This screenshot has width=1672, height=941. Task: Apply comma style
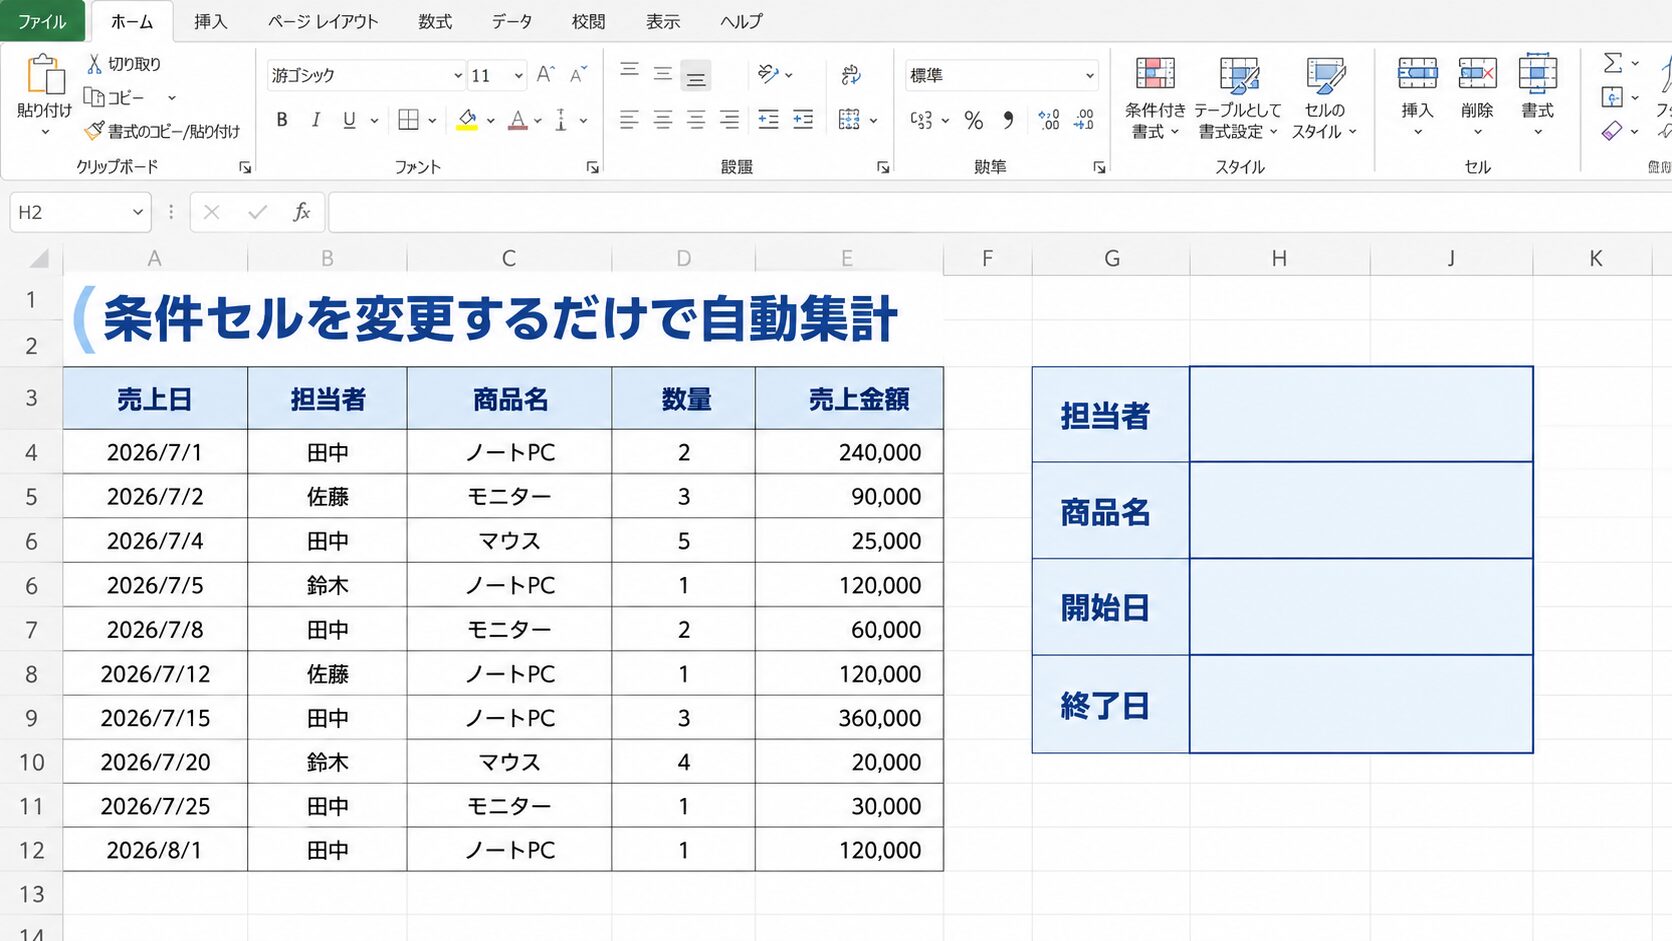click(x=1008, y=120)
